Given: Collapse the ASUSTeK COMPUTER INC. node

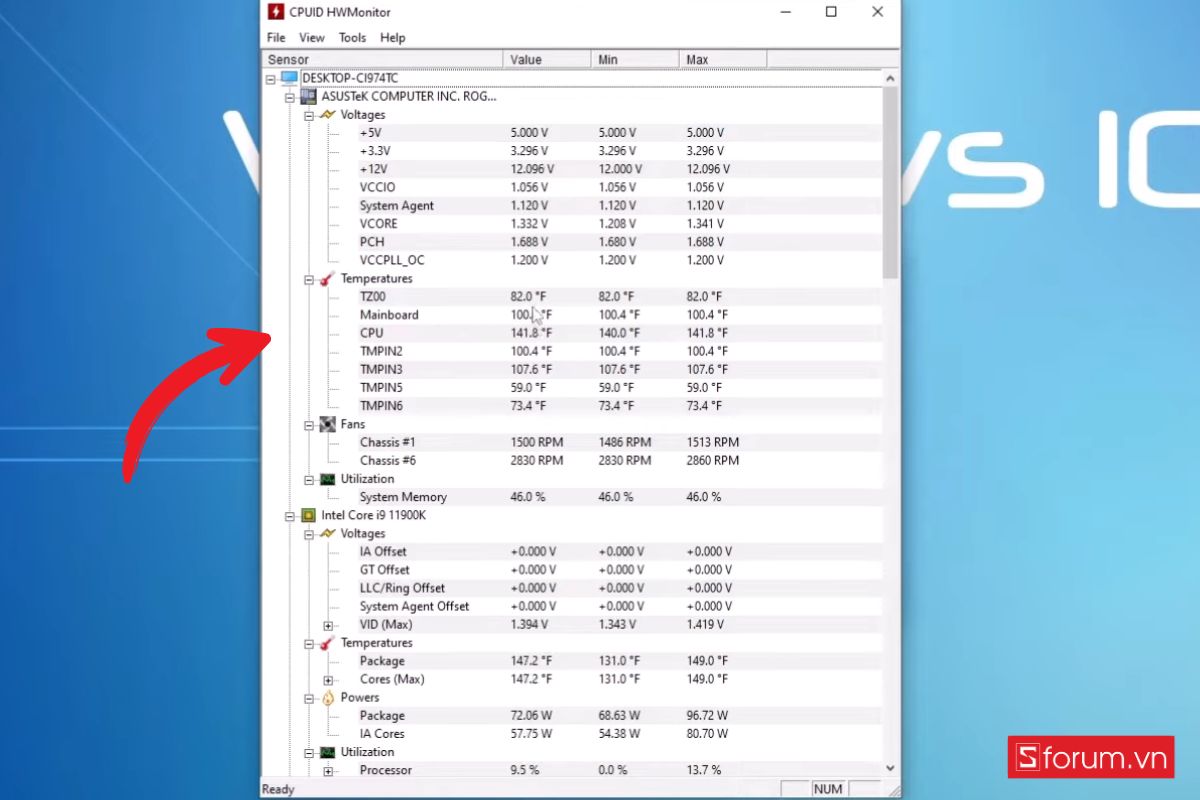Looking at the screenshot, I should 290,97.
